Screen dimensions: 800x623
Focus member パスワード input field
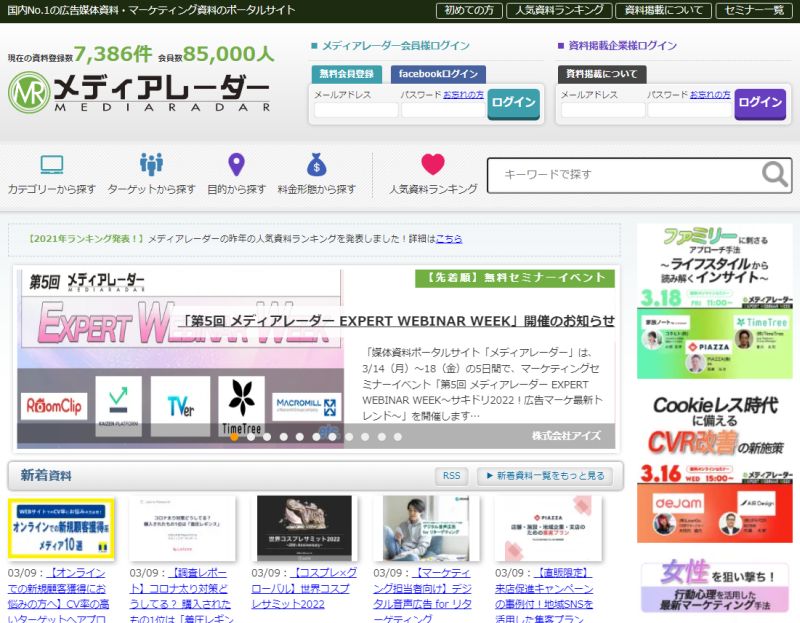[x=443, y=110]
